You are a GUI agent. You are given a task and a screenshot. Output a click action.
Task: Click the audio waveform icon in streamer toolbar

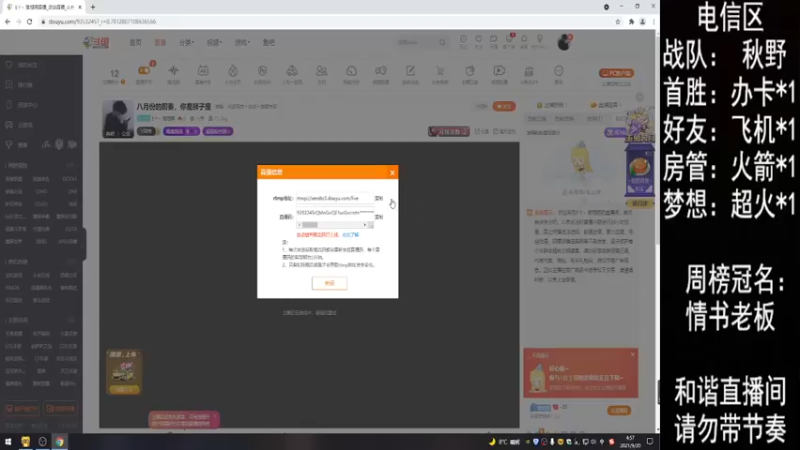(x=173, y=71)
